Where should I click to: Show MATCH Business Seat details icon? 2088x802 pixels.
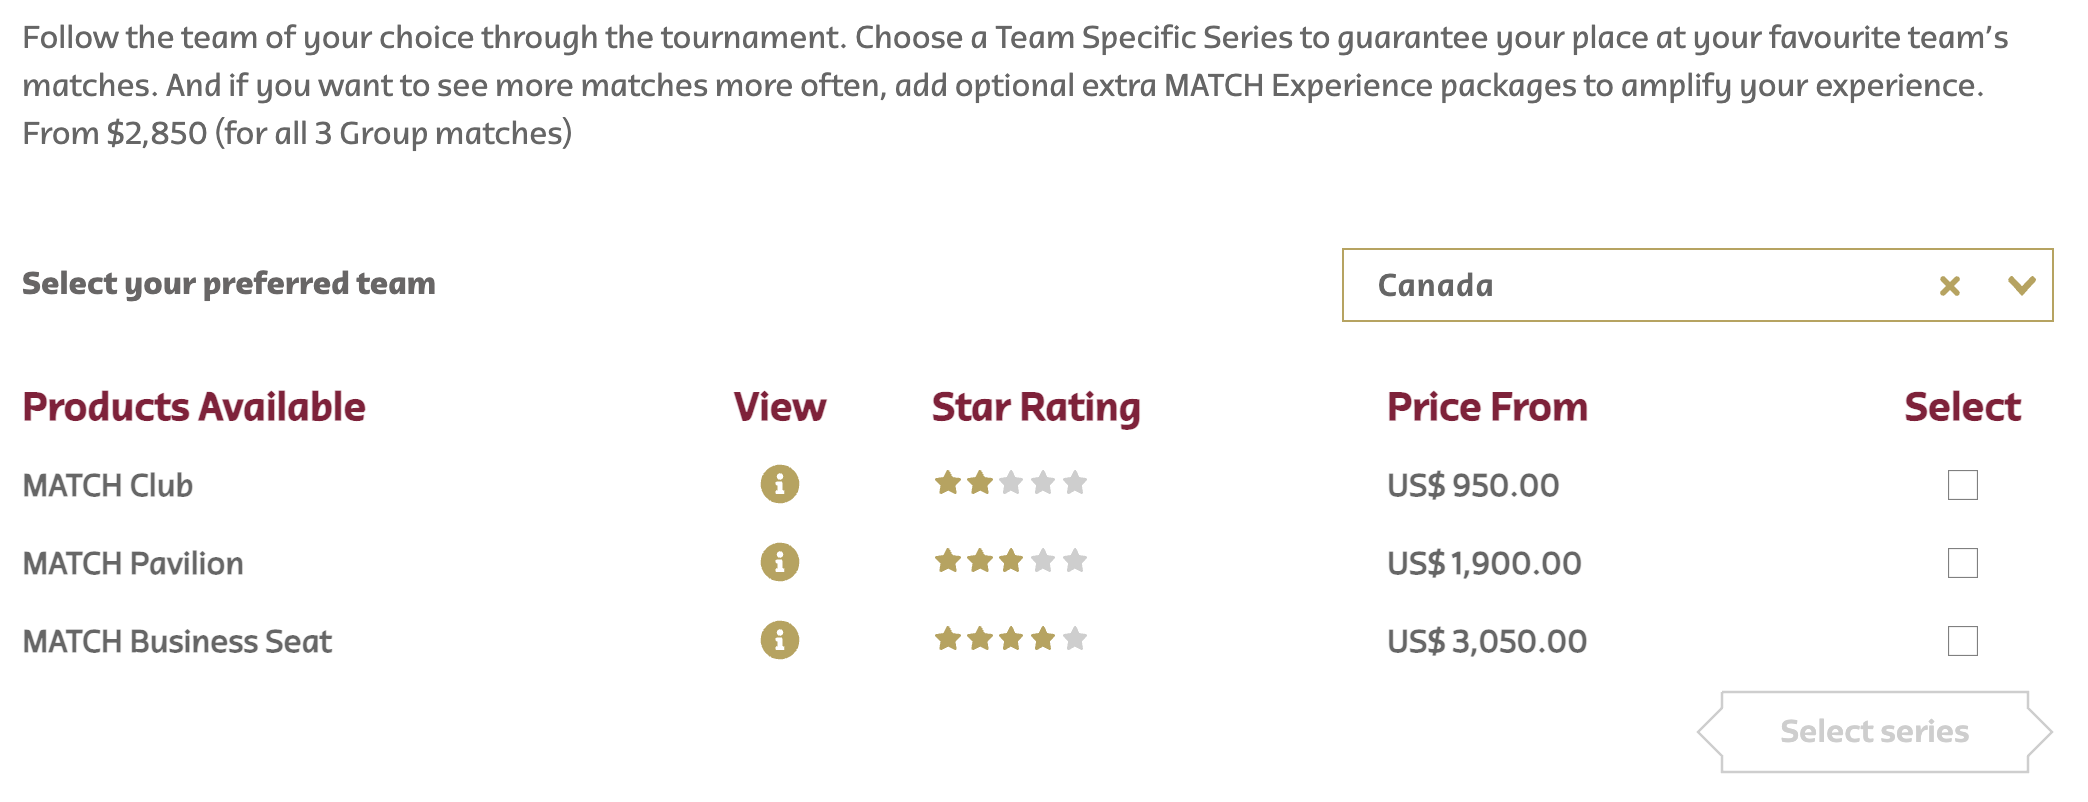[779, 640]
